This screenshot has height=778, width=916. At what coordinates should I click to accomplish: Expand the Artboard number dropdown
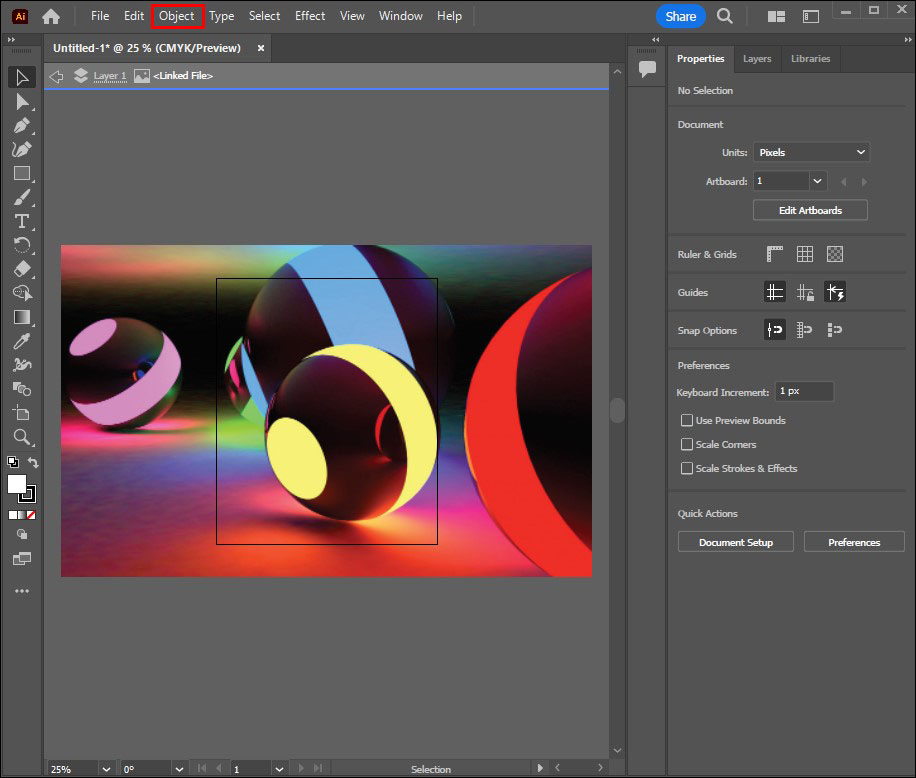(818, 181)
